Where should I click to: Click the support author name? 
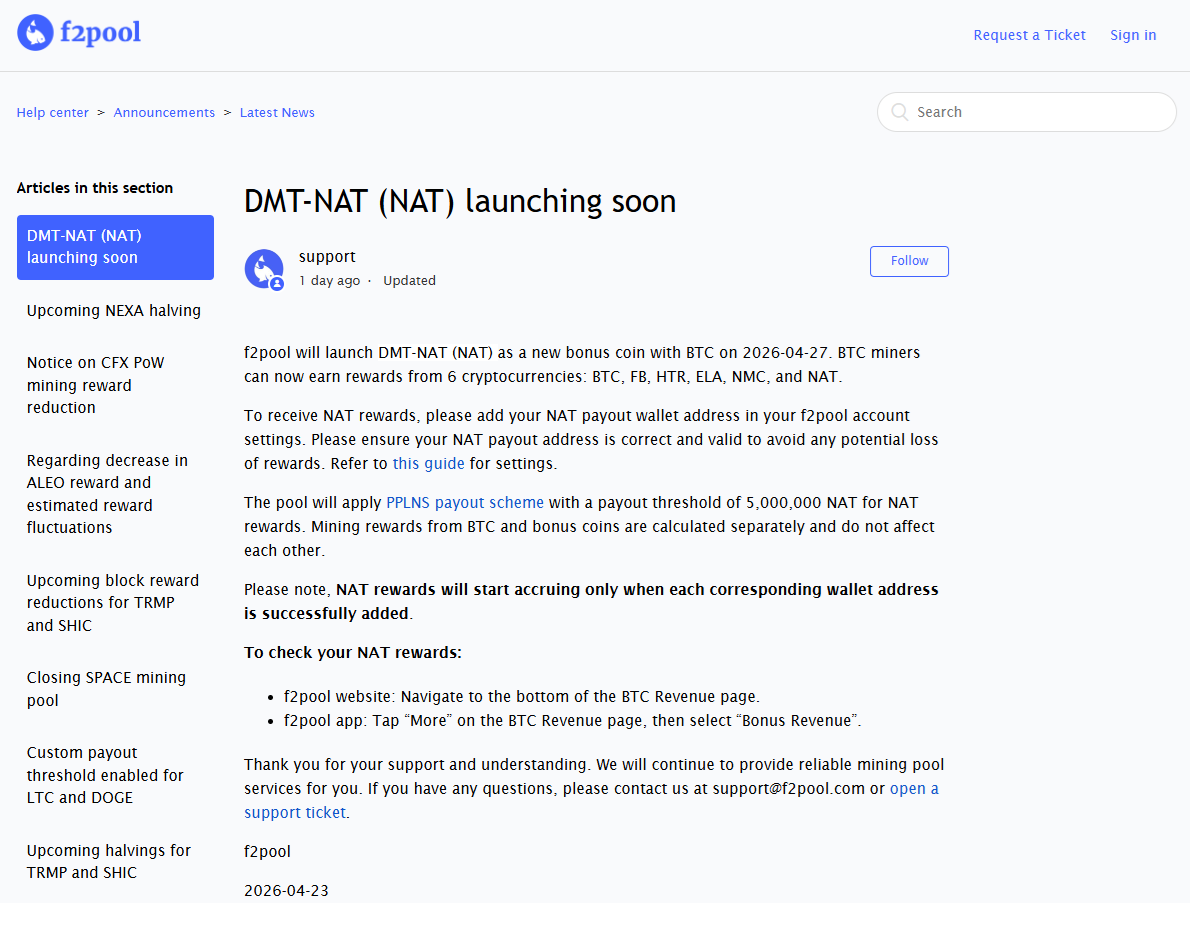[x=327, y=257]
